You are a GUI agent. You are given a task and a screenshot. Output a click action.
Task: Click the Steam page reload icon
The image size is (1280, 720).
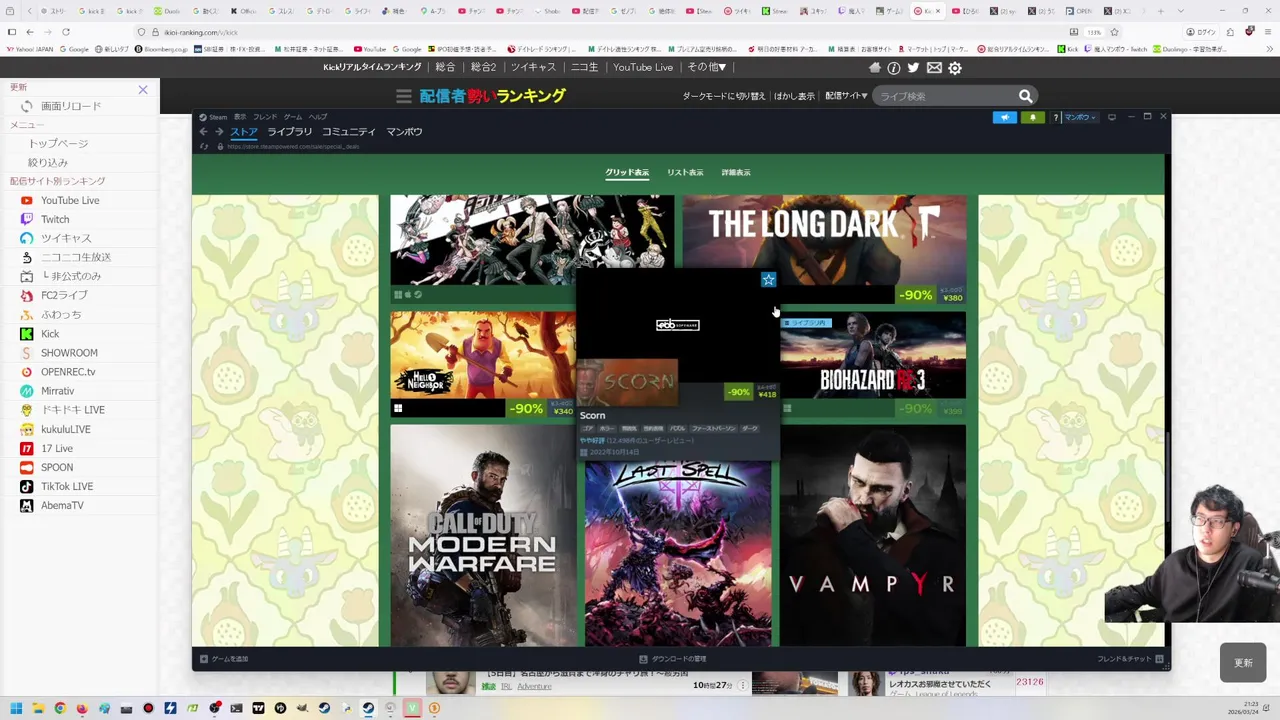tap(204, 146)
